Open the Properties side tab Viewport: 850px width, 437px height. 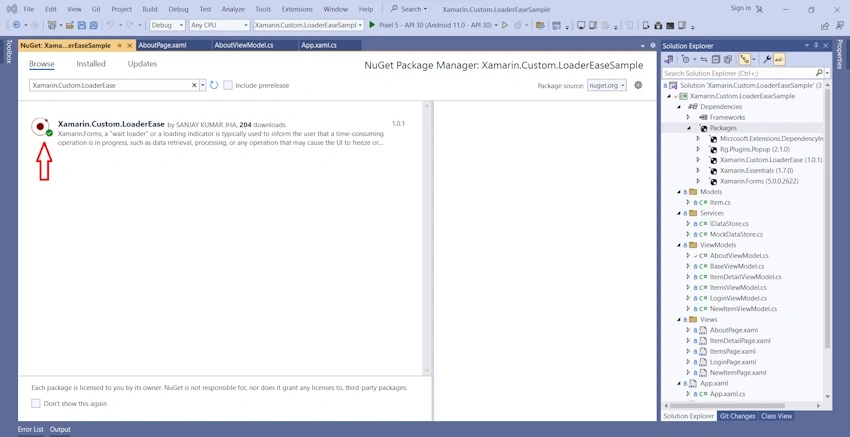(842, 54)
